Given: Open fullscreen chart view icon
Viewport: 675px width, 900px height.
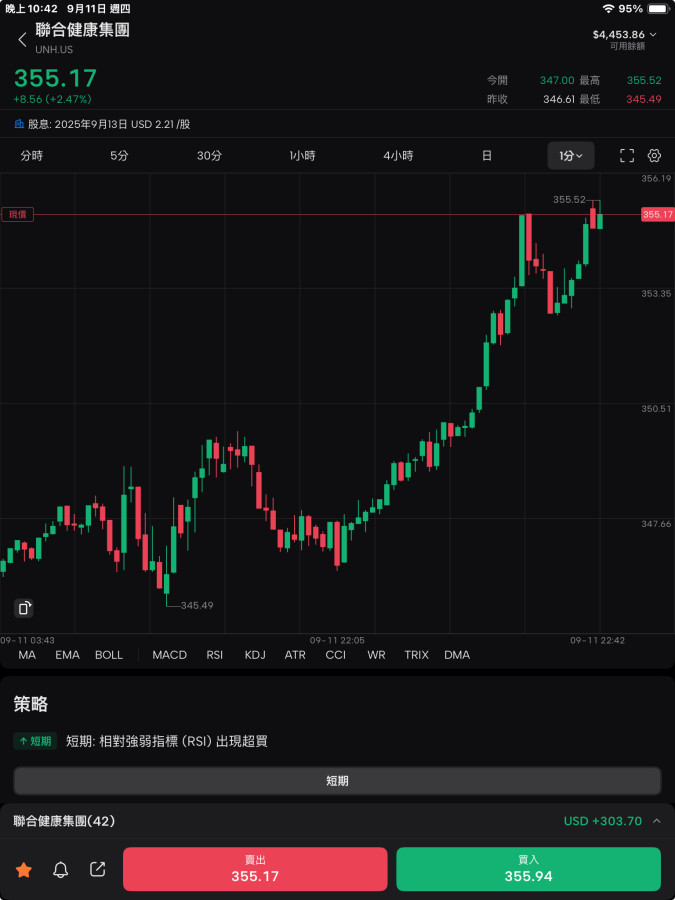Looking at the screenshot, I should (x=627, y=156).
